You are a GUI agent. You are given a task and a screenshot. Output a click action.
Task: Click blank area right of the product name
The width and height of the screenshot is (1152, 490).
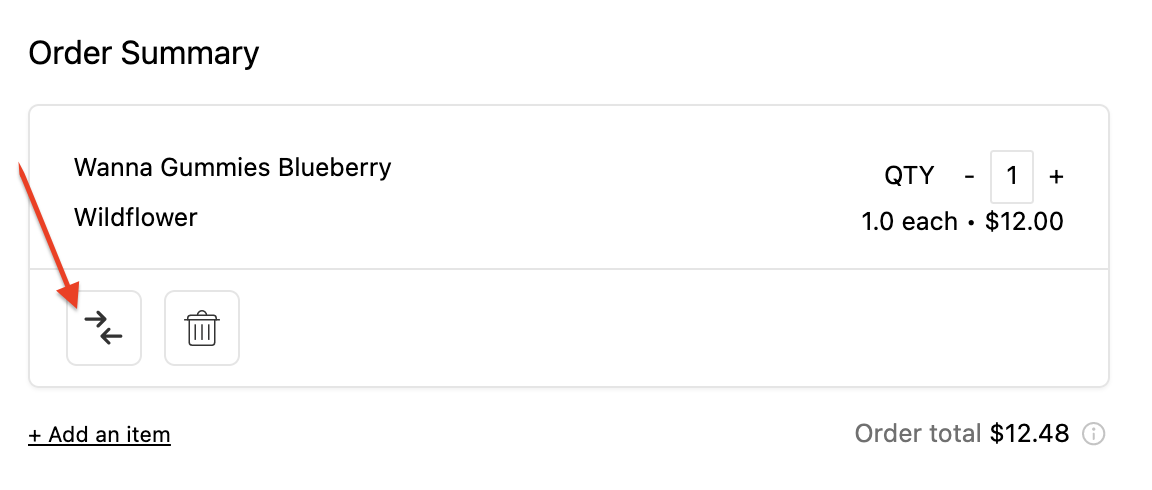624,168
